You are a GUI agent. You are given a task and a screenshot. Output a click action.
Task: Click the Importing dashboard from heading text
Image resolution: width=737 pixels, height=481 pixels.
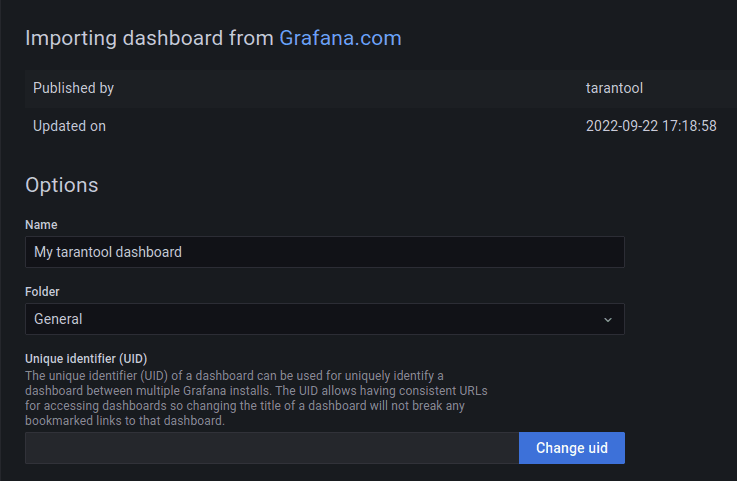pos(149,38)
